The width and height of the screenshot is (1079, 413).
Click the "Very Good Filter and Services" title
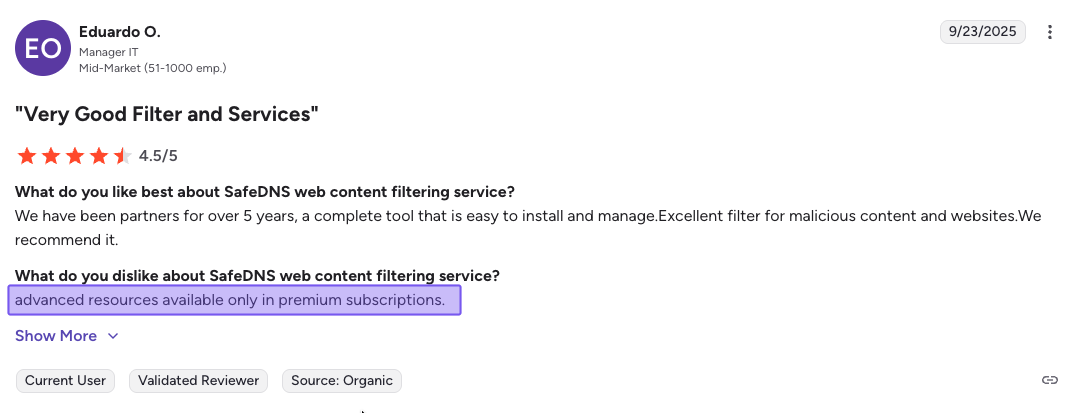pyautogui.click(x=166, y=114)
